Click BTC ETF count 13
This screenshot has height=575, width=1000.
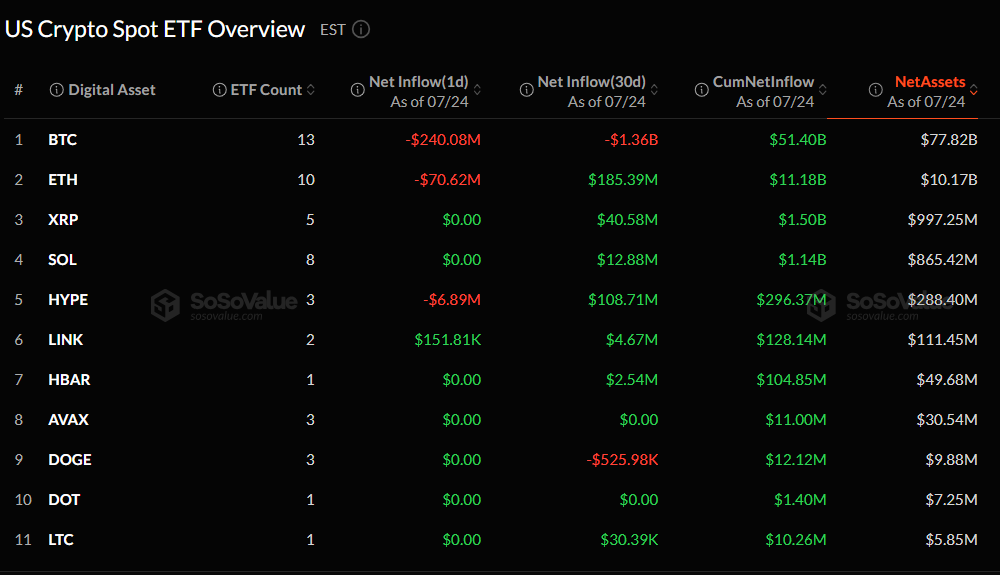tap(305, 140)
